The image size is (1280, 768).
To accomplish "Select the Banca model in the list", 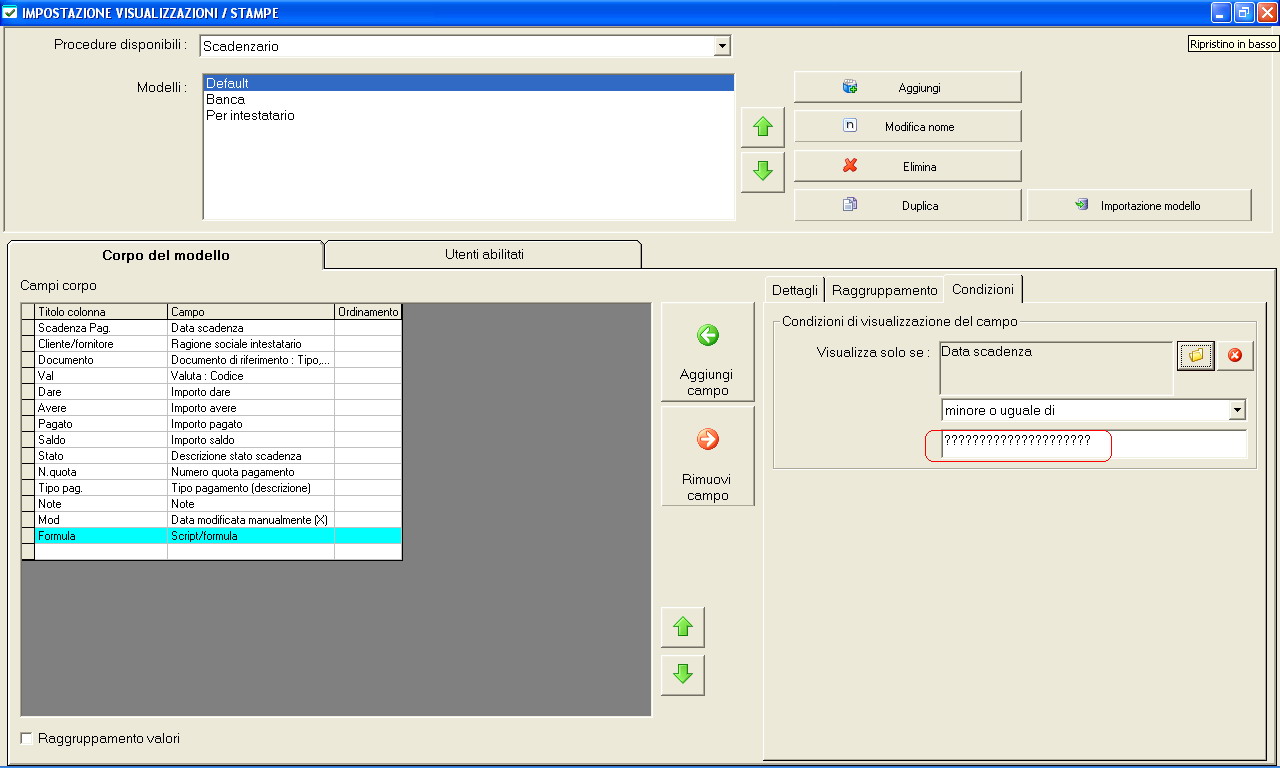I will pos(469,99).
